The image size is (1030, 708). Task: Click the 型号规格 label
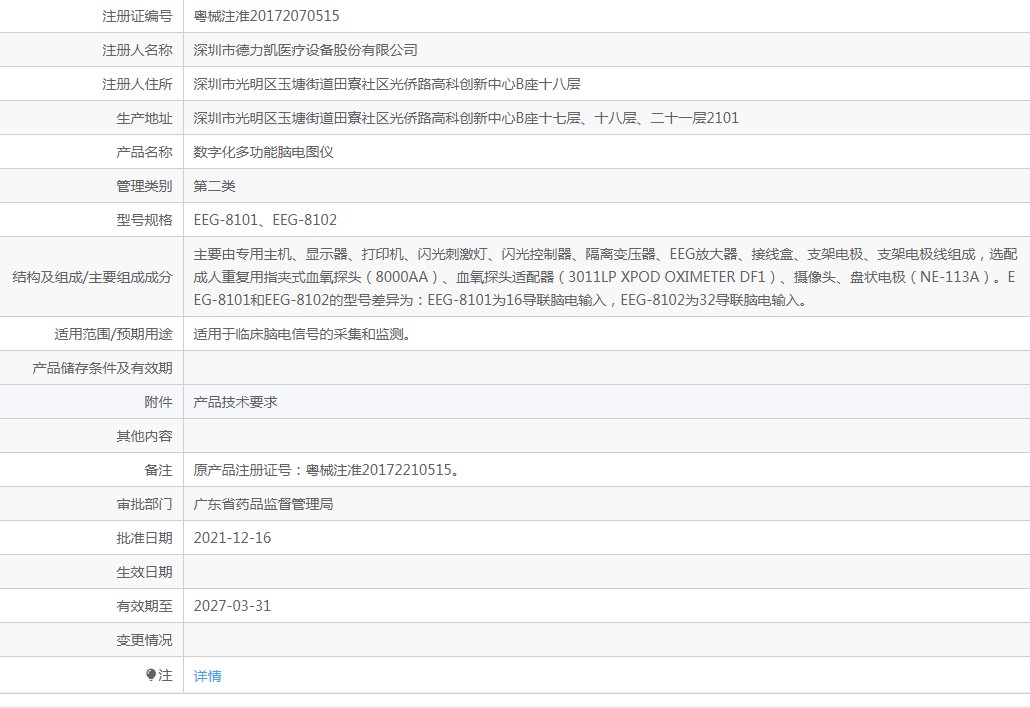[145, 220]
